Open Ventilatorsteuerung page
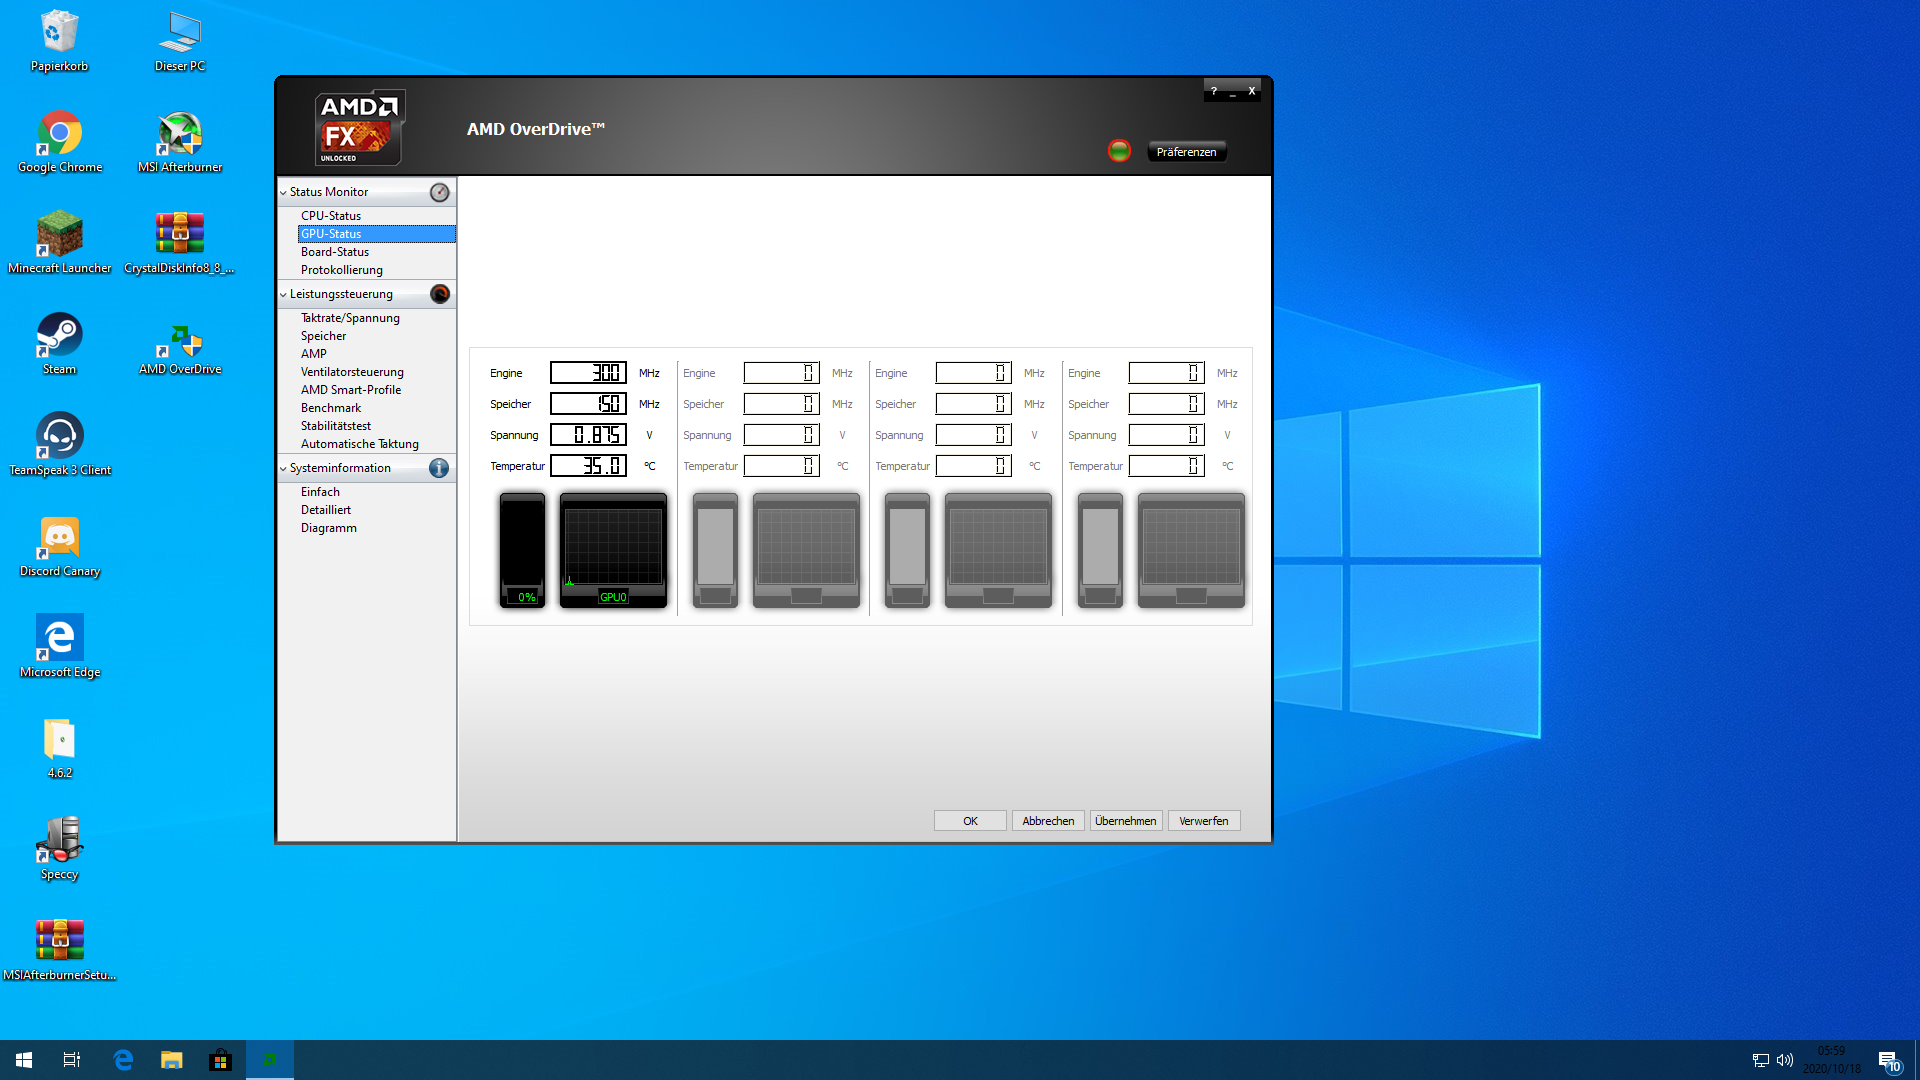Image resolution: width=1920 pixels, height=1080 pixels. (x=352, y=372)
